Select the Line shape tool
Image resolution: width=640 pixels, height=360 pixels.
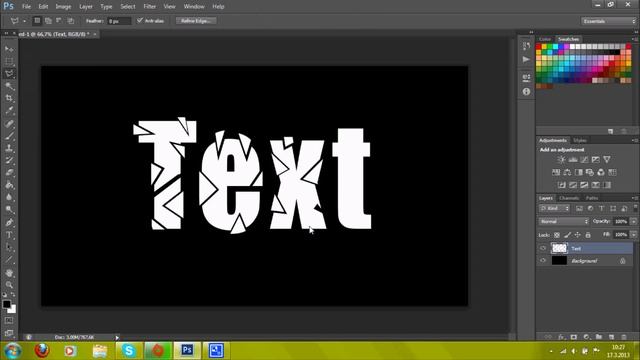click(x=9, y=260)
